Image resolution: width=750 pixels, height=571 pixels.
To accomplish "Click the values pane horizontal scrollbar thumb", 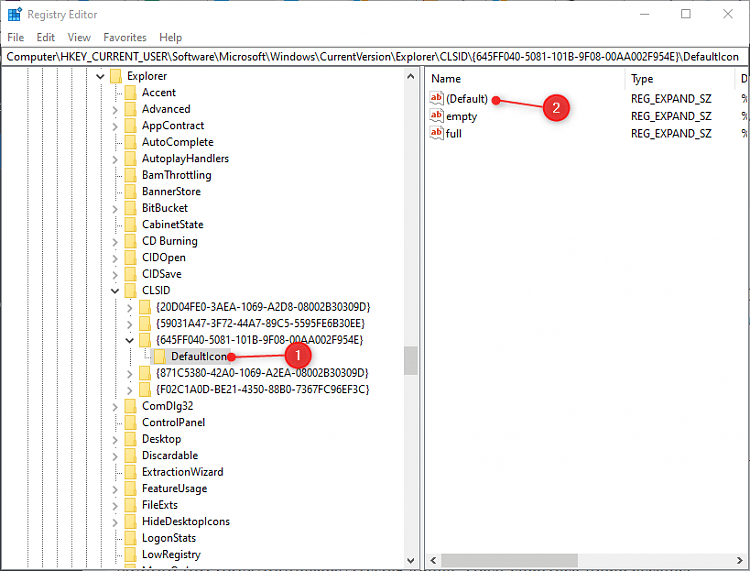I will (x=509, y=560).
